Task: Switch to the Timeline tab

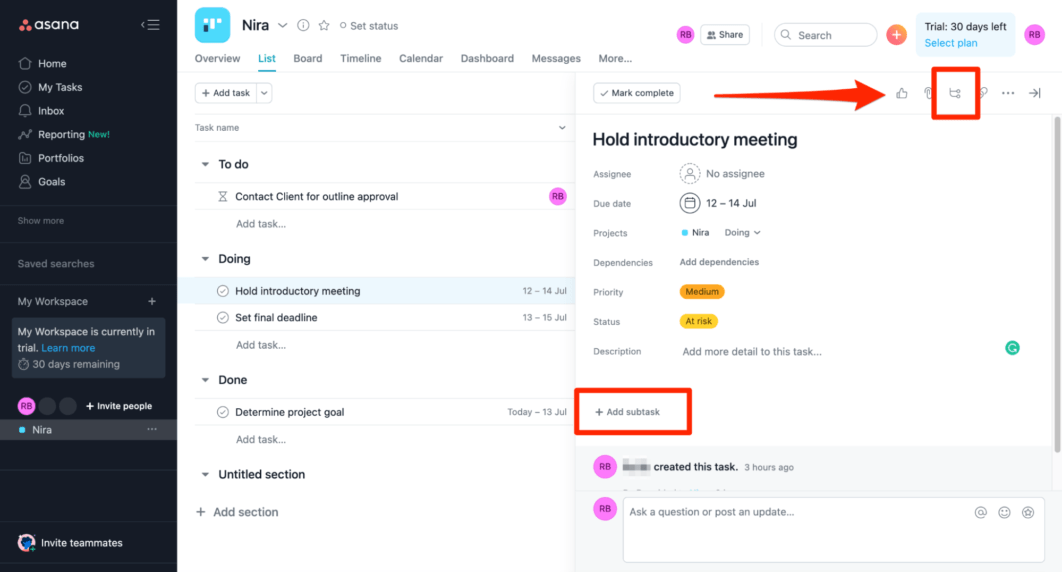Action: tap(360, 58)
